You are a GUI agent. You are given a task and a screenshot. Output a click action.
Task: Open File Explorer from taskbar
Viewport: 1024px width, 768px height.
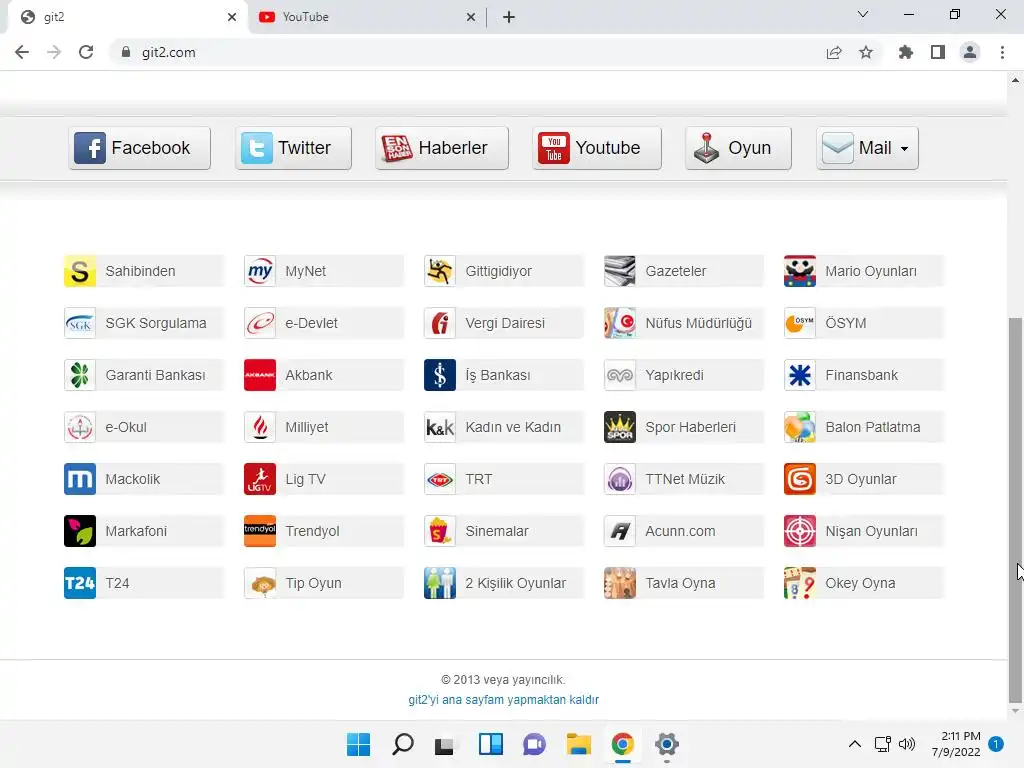pyautogui.click(x=579, y=744)
